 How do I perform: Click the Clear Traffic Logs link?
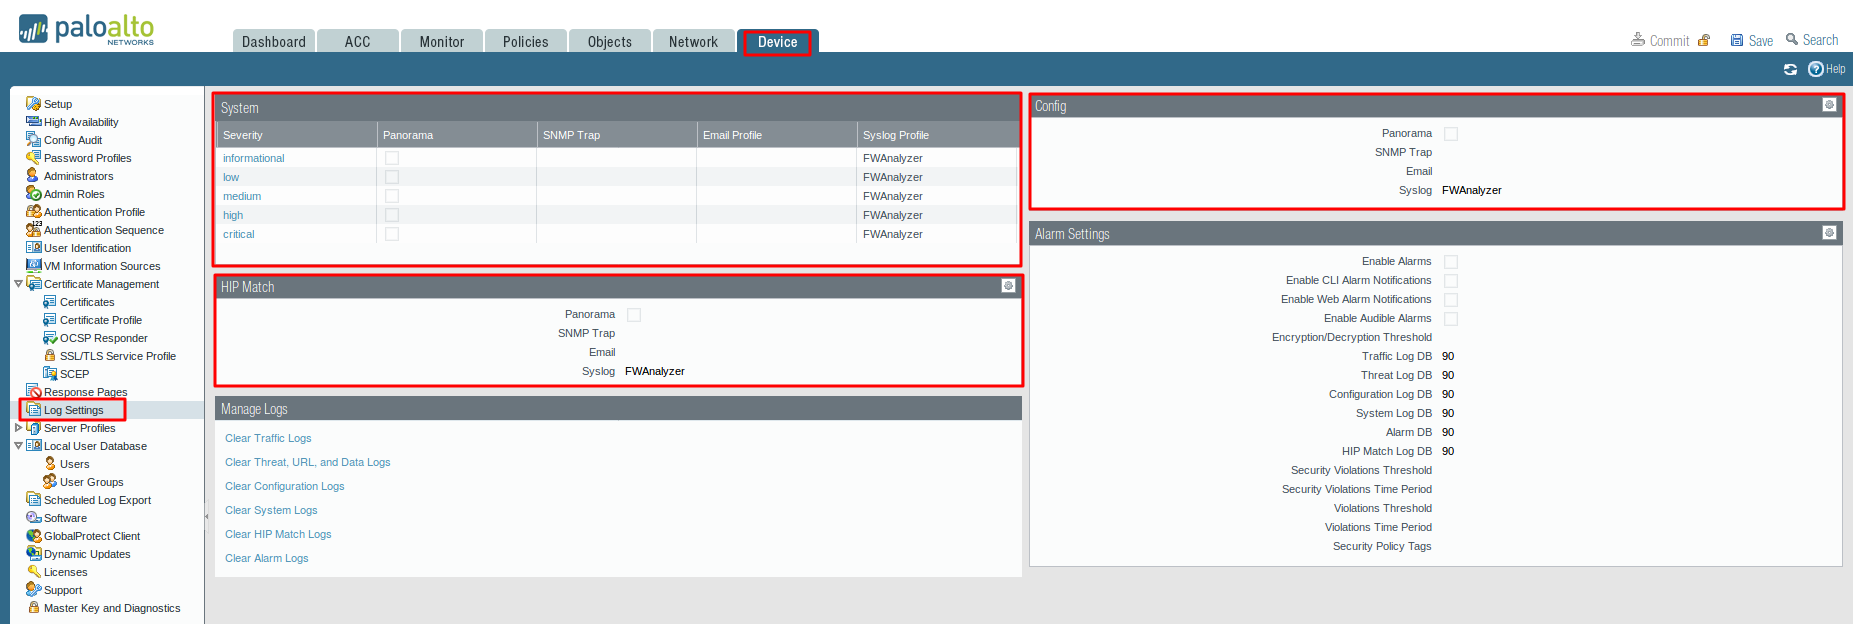pyautogui.click(x=268, y=438)
